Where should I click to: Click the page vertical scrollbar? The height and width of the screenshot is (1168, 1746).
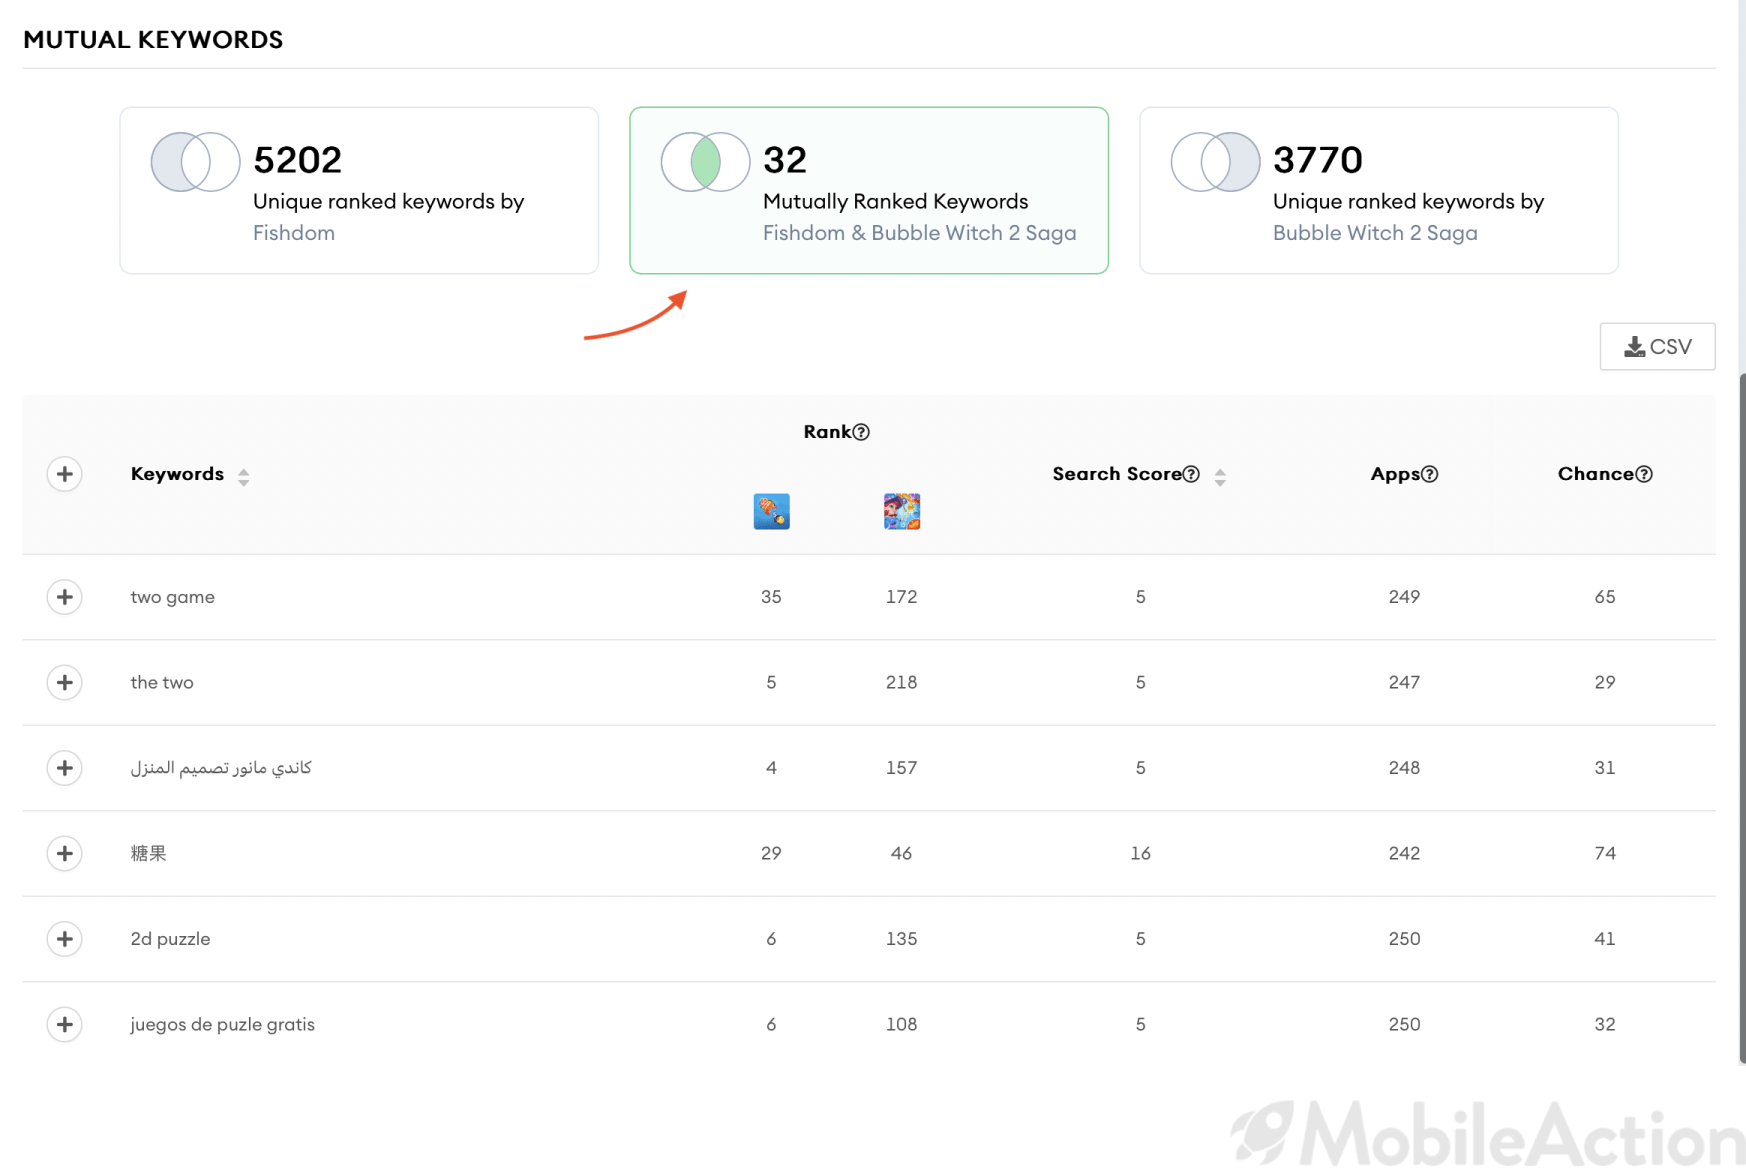[1742, 718]
